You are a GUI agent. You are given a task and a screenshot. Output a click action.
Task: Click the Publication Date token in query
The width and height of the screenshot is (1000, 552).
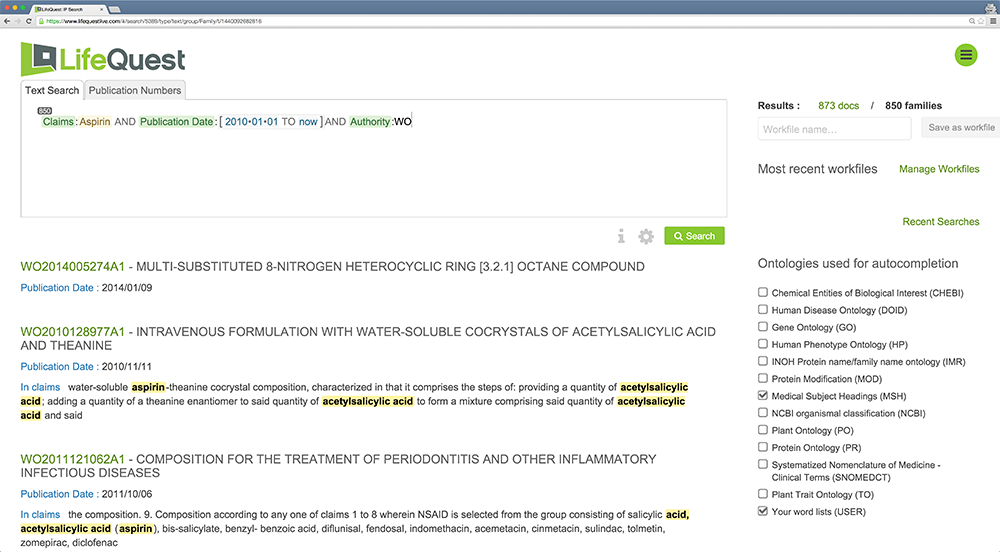(177, 122)
